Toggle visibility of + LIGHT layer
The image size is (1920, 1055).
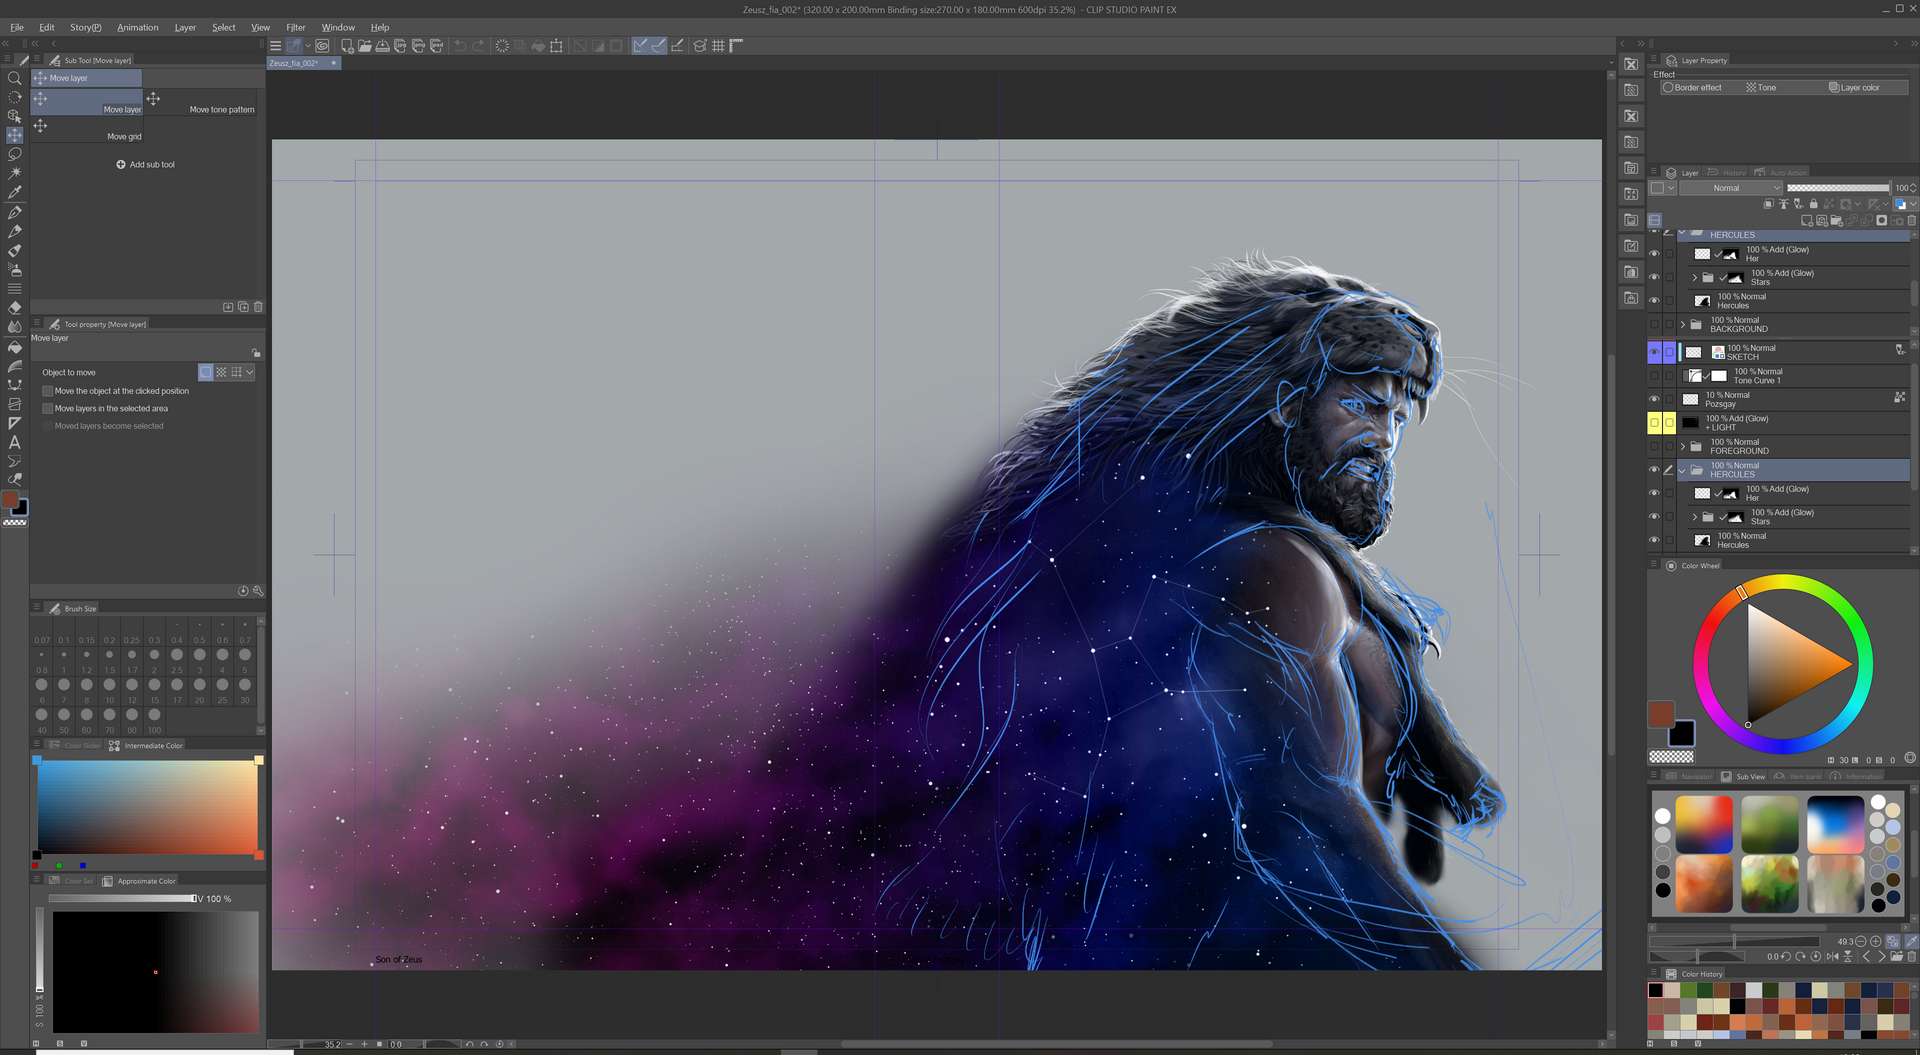point(1654,423)
